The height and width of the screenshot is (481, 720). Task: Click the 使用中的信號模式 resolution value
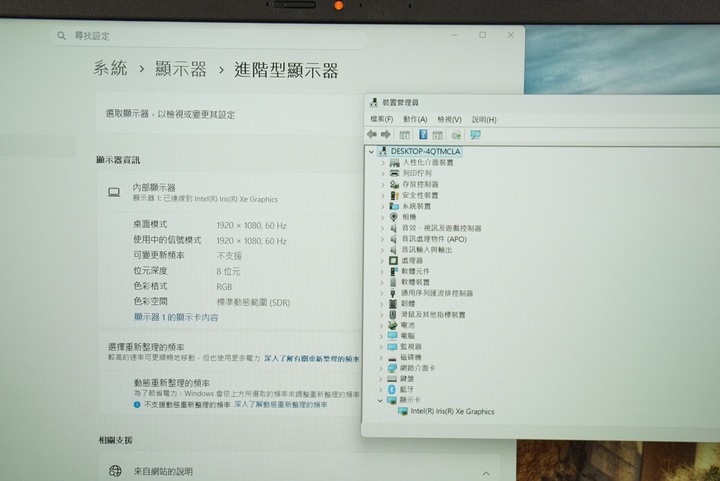point(252,241)
